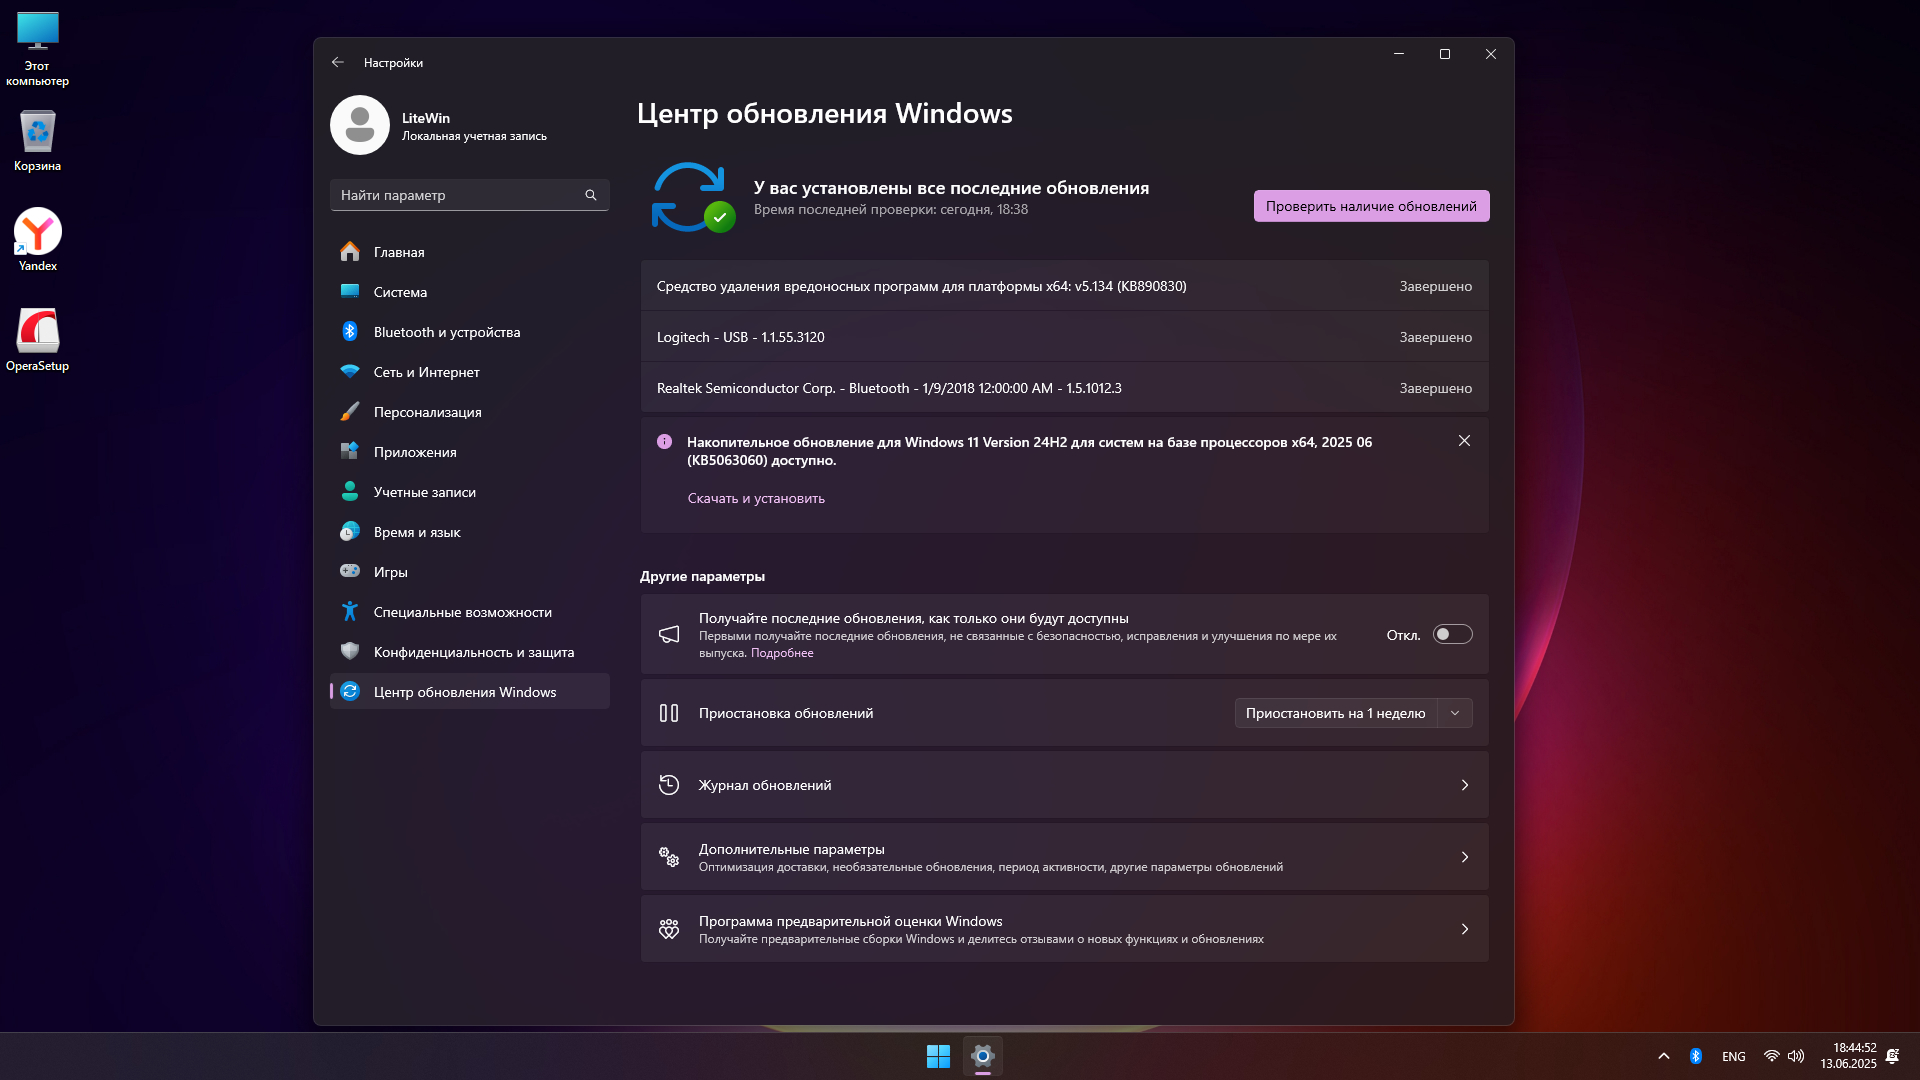Enable the get latest updates toggle
Viewport: 1920px width, 1080px height.
tap(1452, 634)
